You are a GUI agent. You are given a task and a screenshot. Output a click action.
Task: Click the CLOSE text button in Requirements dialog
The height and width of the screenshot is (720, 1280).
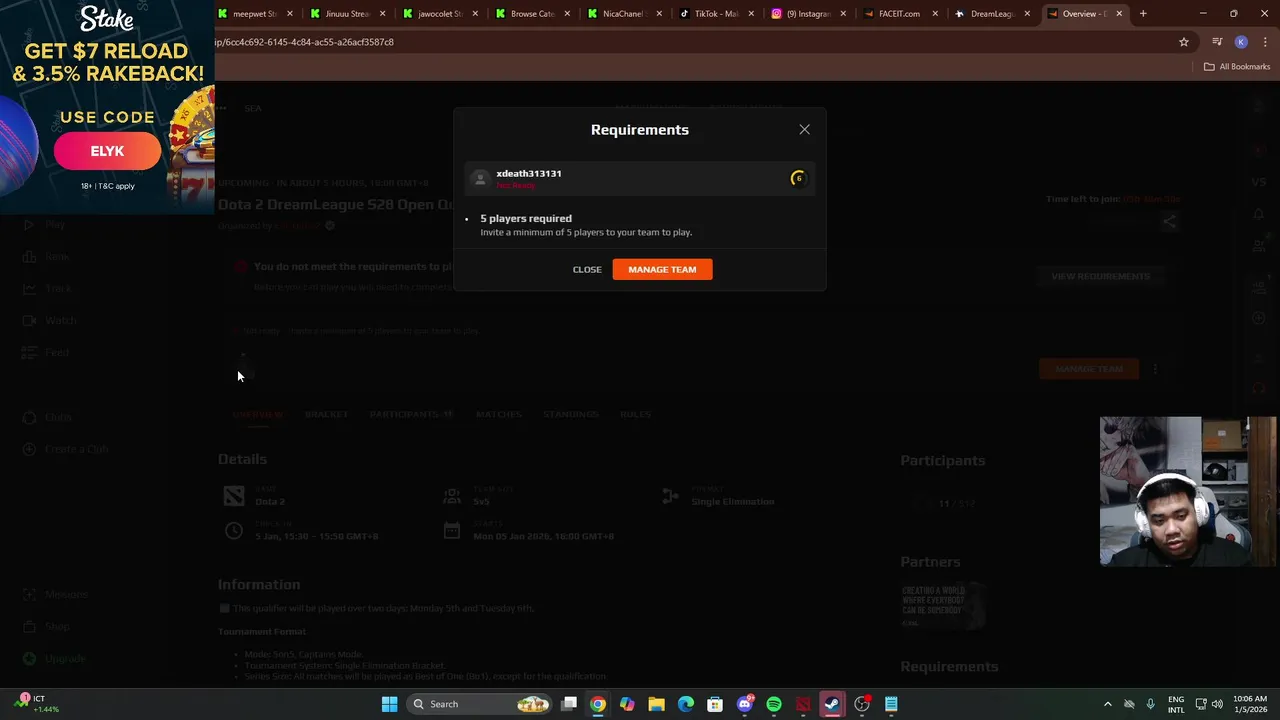tap(587, 269)
